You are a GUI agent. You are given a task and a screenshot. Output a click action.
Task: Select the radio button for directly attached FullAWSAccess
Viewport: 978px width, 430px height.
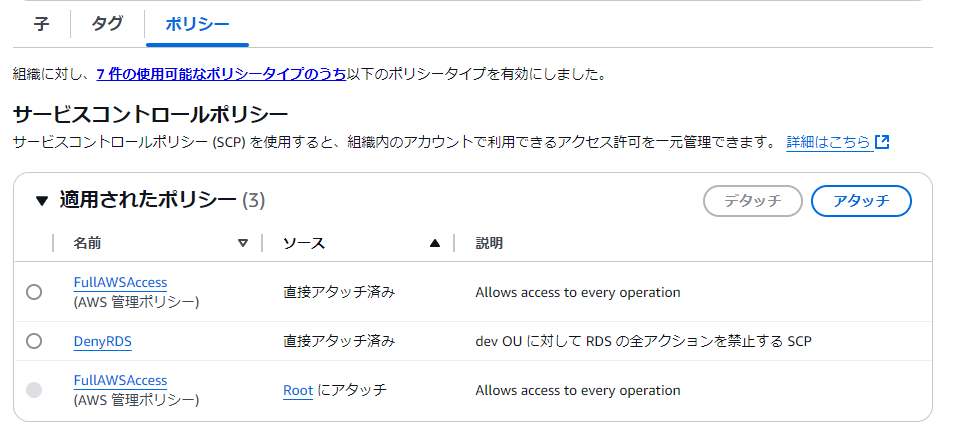pos(34,292)
